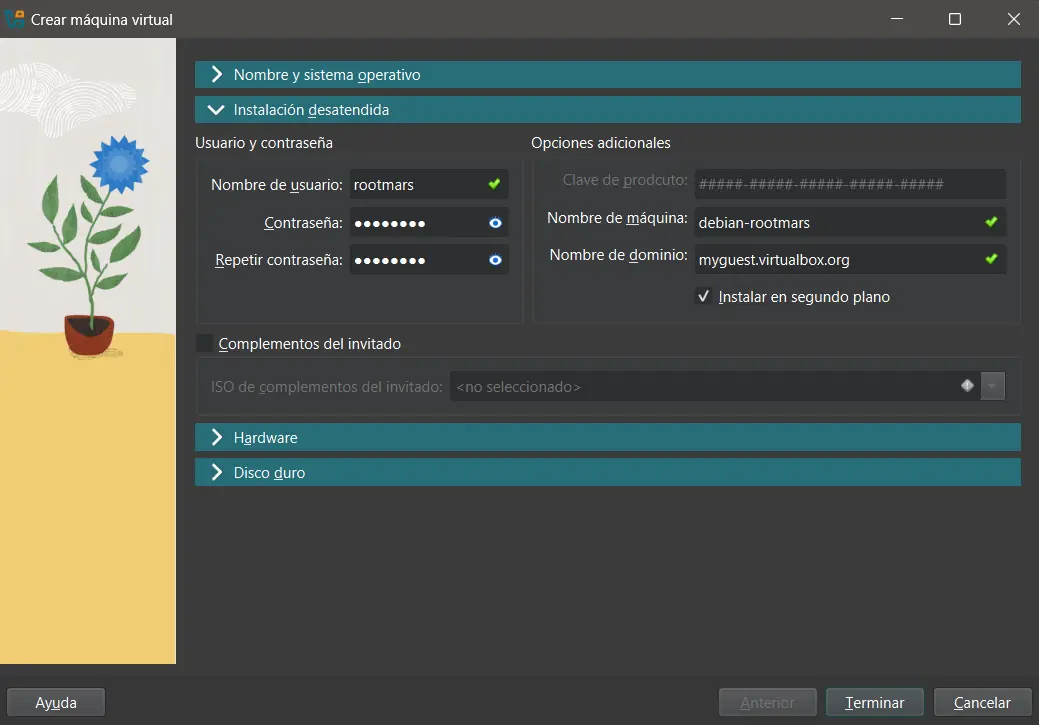Viewport: 1039px width, 725px height.
Task: Click the green checkmark beside machine name
Action: (991, 221)
